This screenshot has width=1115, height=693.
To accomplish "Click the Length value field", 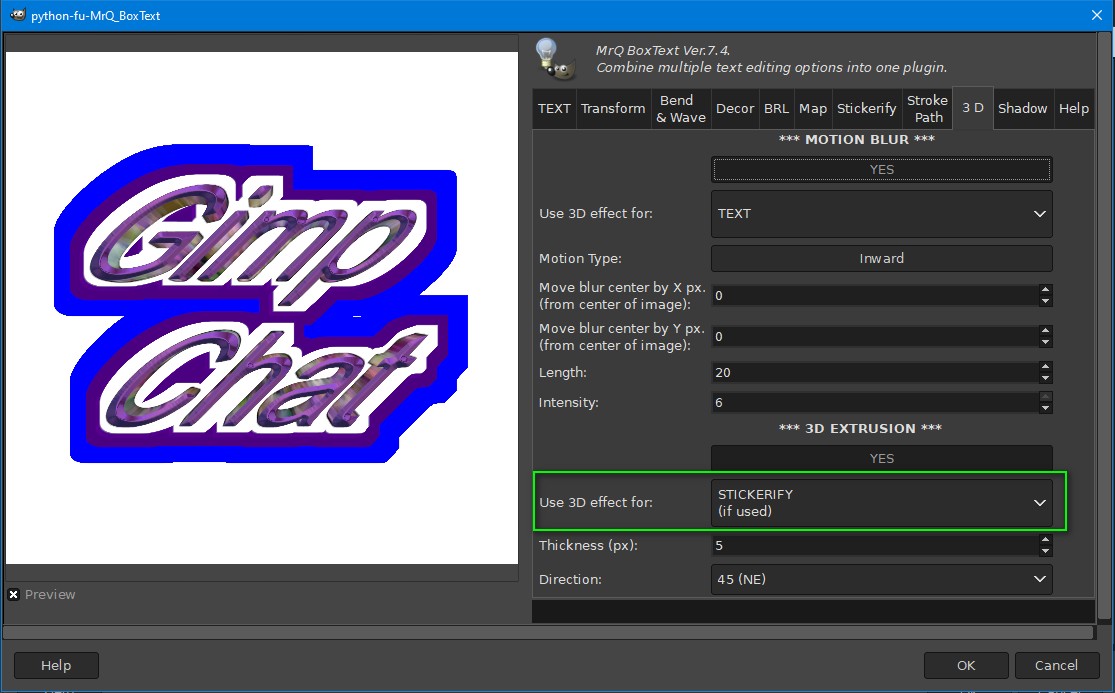I will (875, 372).
